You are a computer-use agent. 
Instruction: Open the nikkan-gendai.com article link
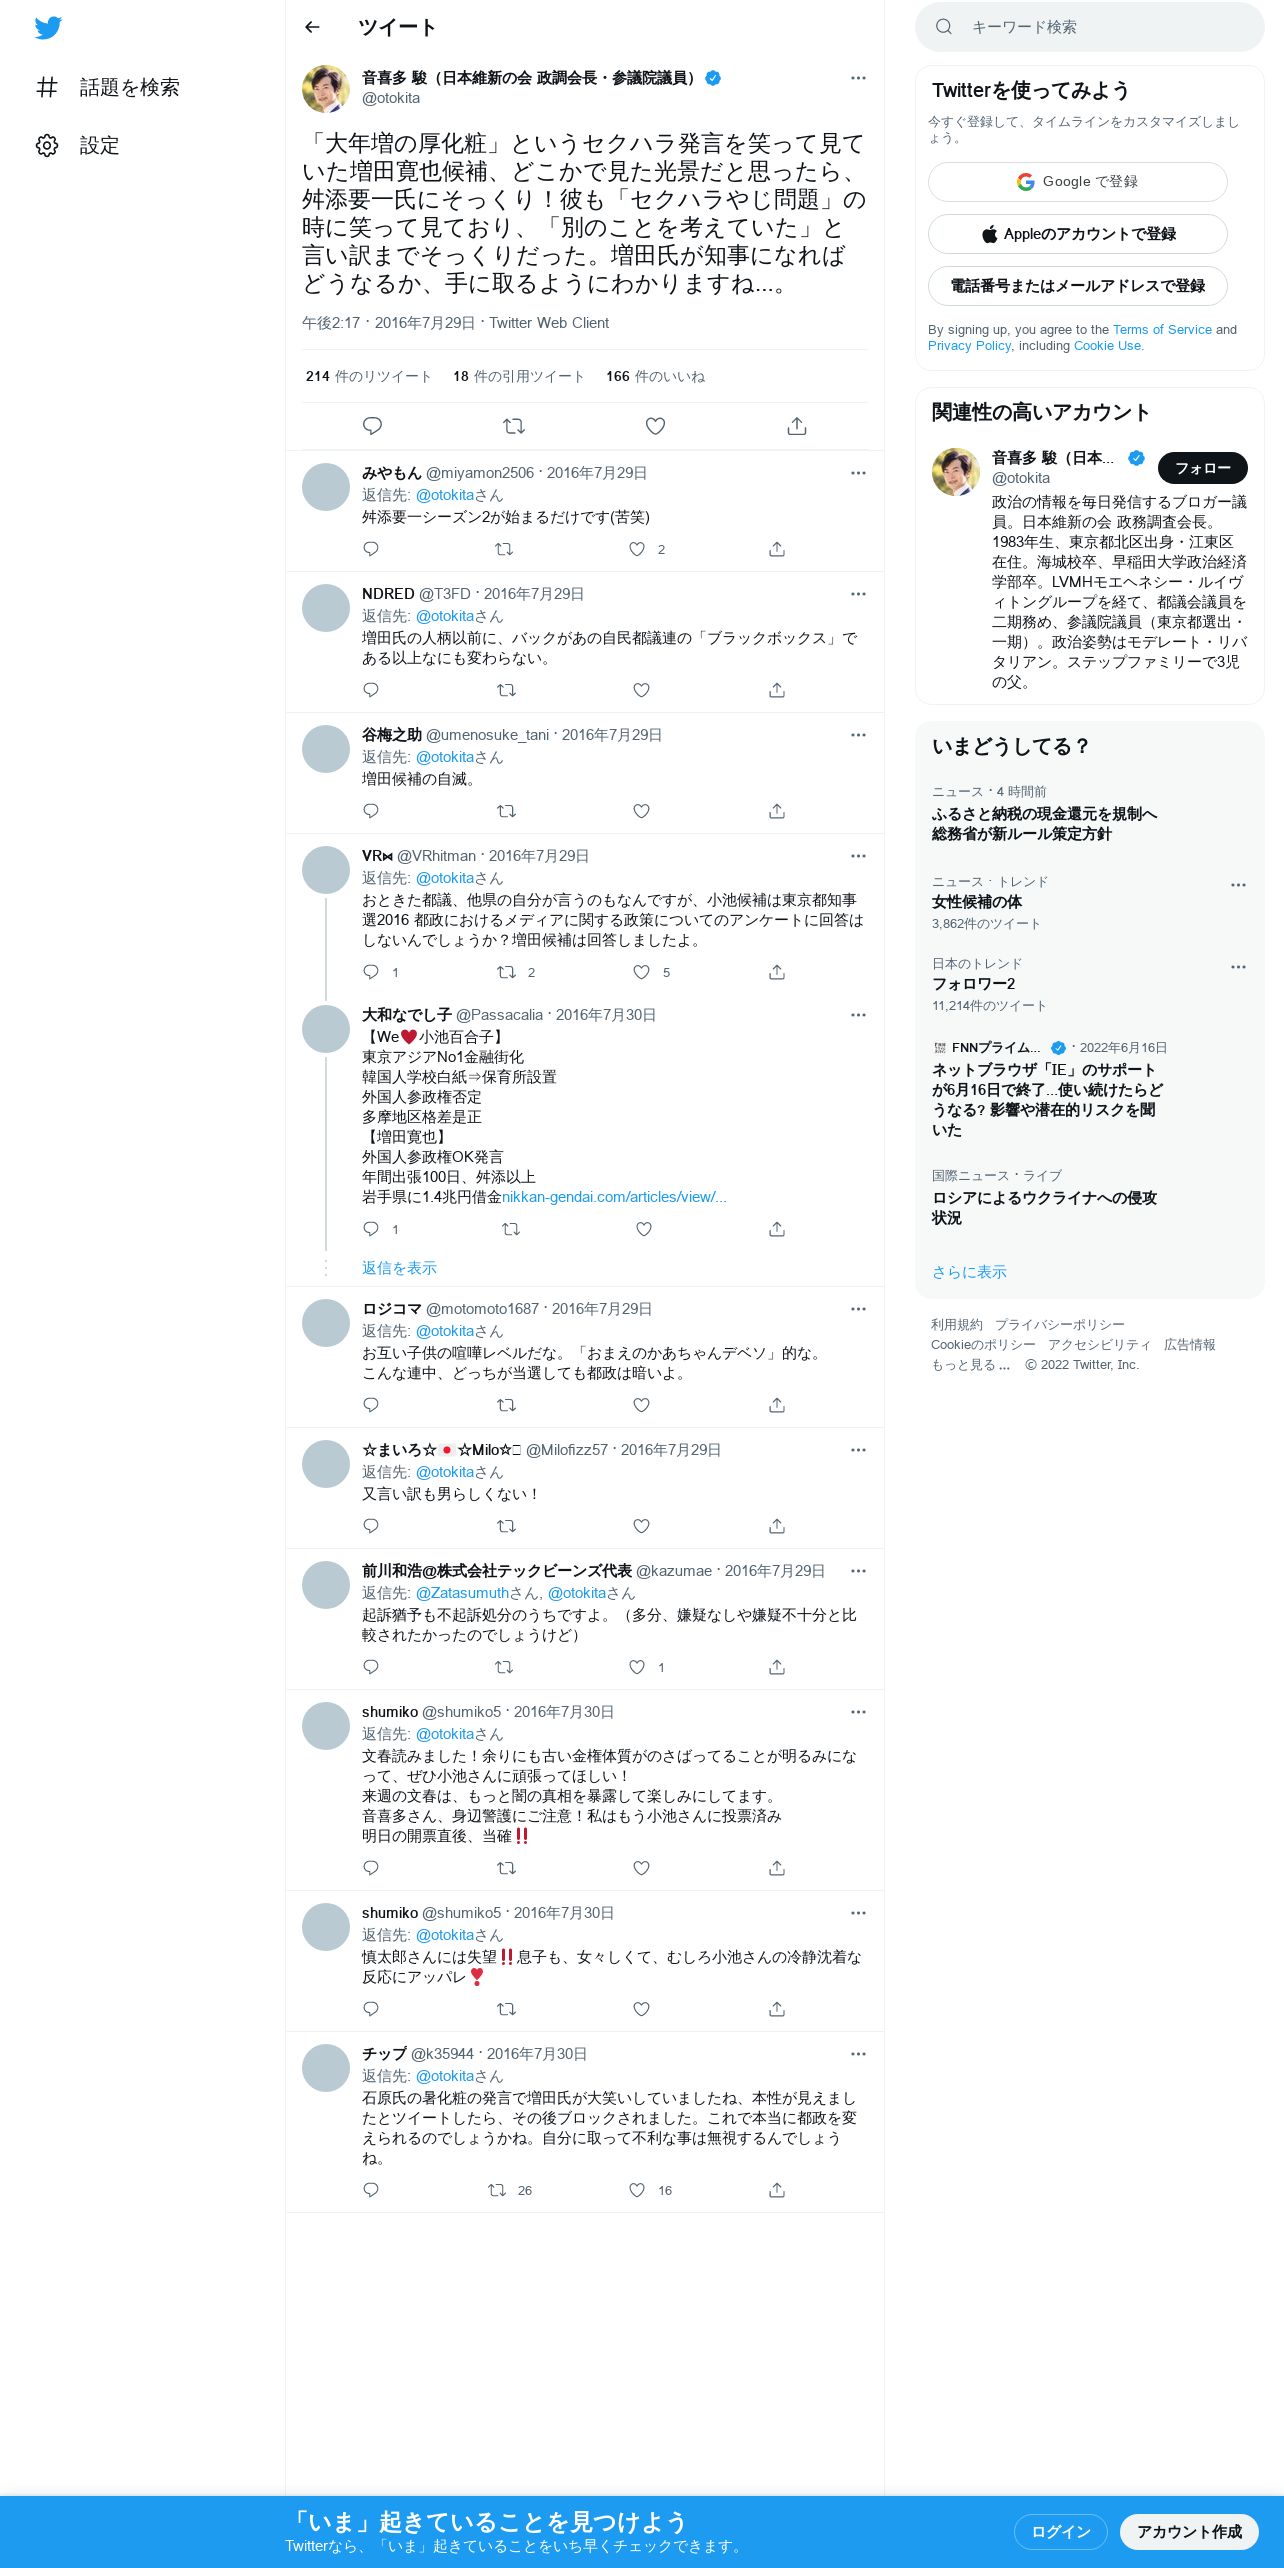click(614, 1197)
